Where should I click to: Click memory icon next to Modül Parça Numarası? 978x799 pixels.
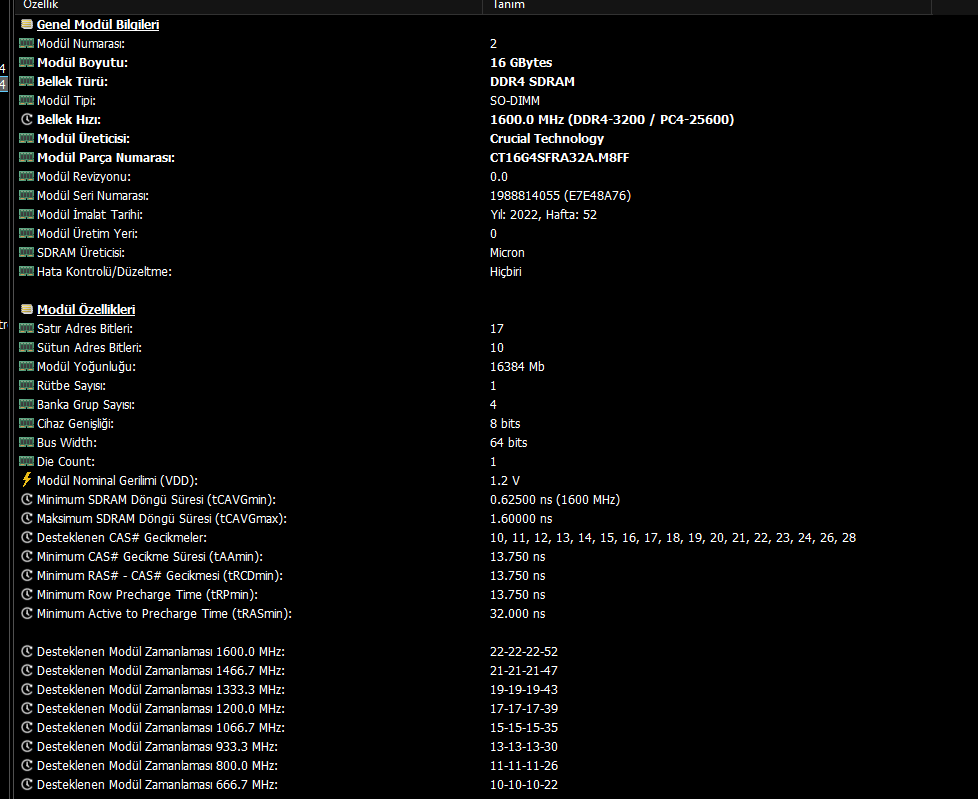tap(26, 157)
